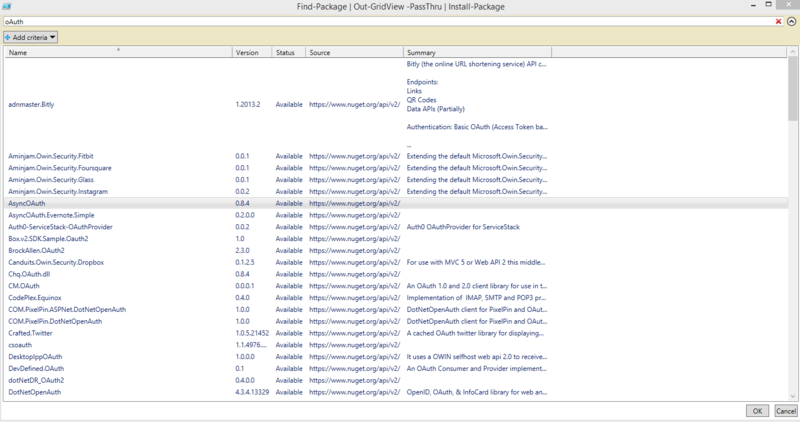Sort by the Summary column header
The width and height of the screenshot is (800, 422).
(478, 52)
